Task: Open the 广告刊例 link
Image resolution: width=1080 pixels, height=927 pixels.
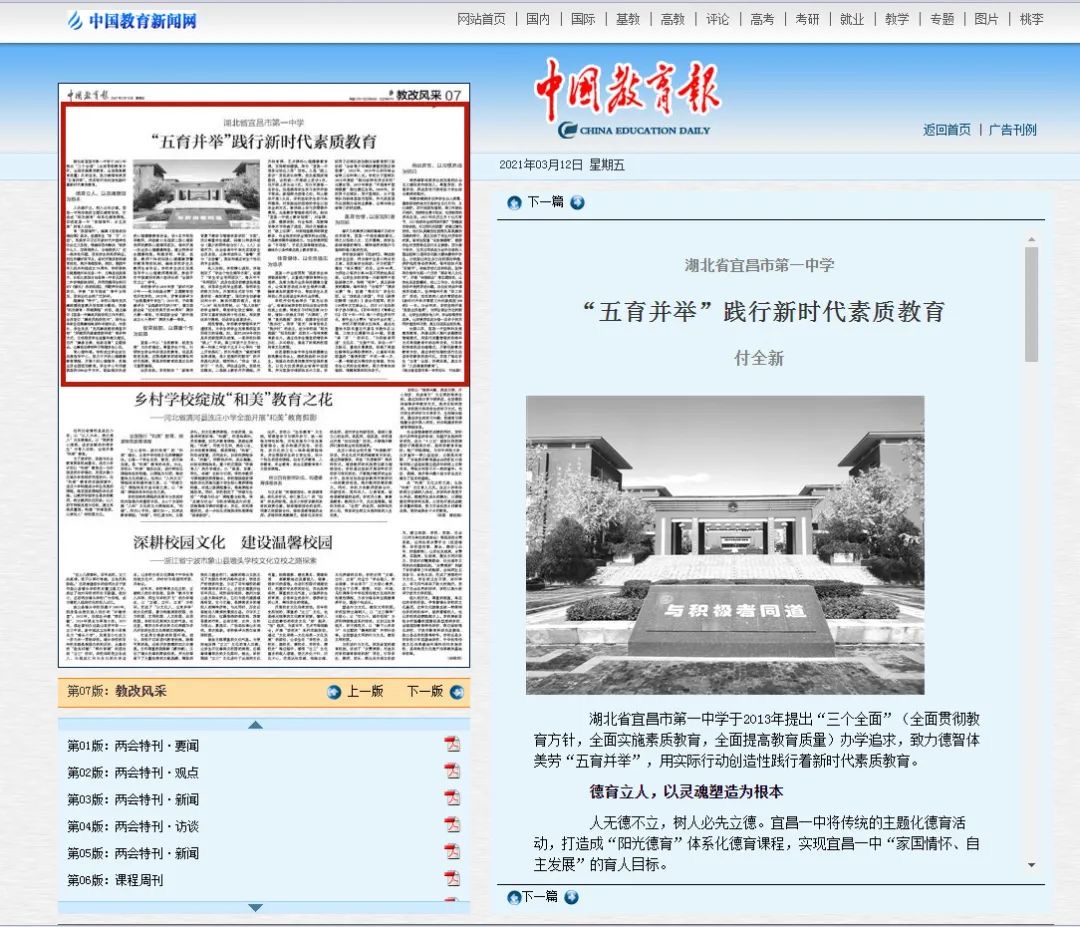Action: click(1012, 129)
